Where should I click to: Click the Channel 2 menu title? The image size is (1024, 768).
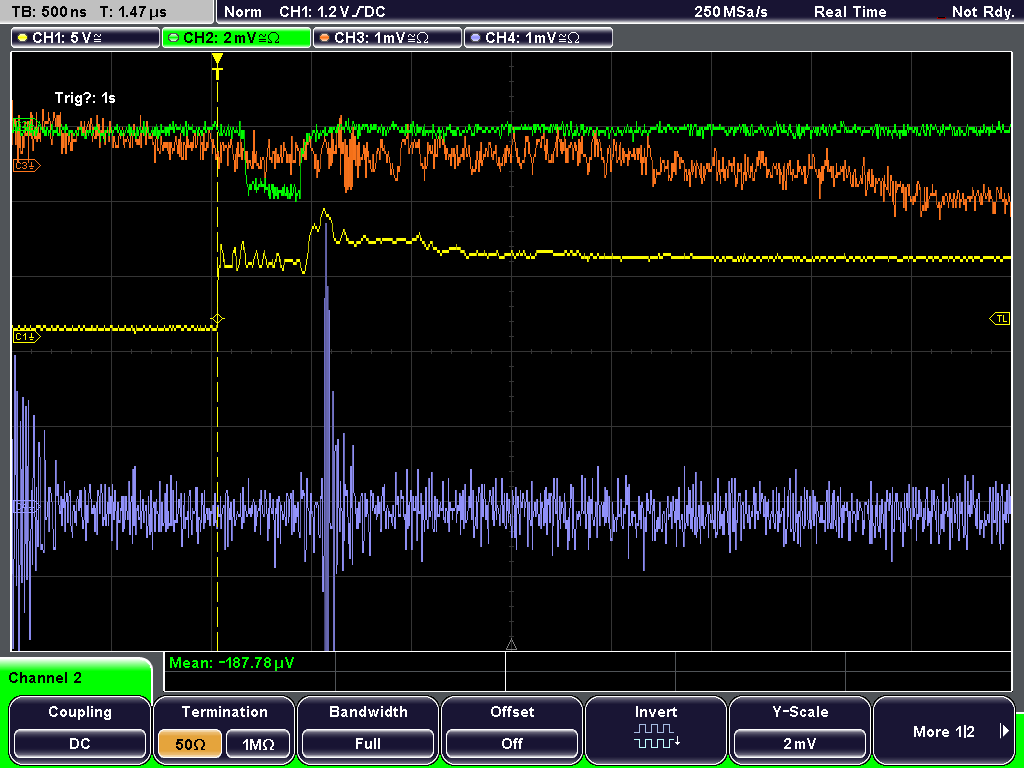tap(45, 678)
